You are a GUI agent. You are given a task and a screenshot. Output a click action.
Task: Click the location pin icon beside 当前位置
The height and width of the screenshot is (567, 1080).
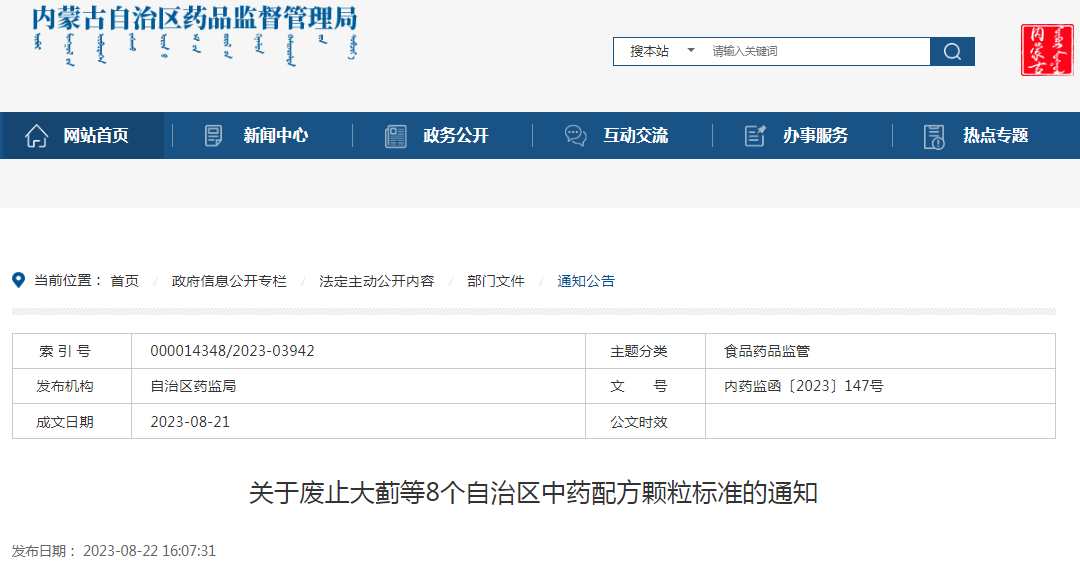coord(19,280)
